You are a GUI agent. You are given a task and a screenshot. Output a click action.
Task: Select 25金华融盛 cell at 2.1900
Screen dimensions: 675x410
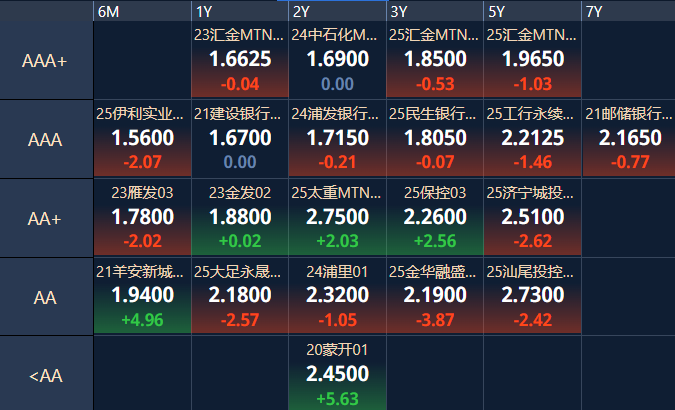coord(435,296)
